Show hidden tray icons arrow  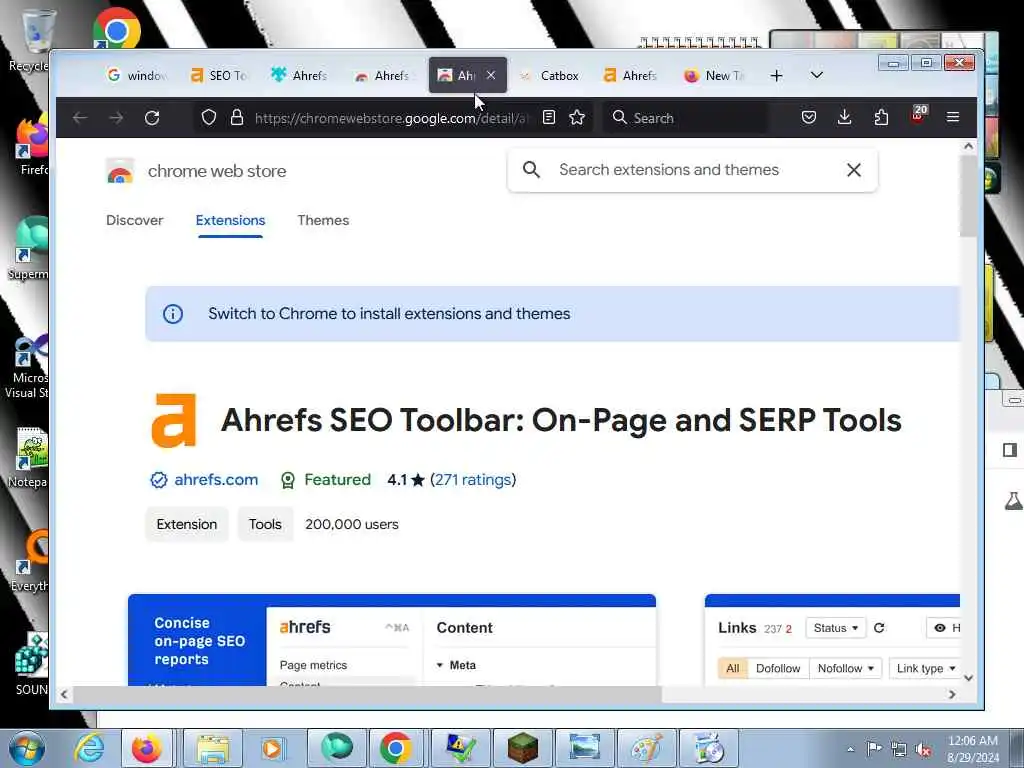point(850,750)
